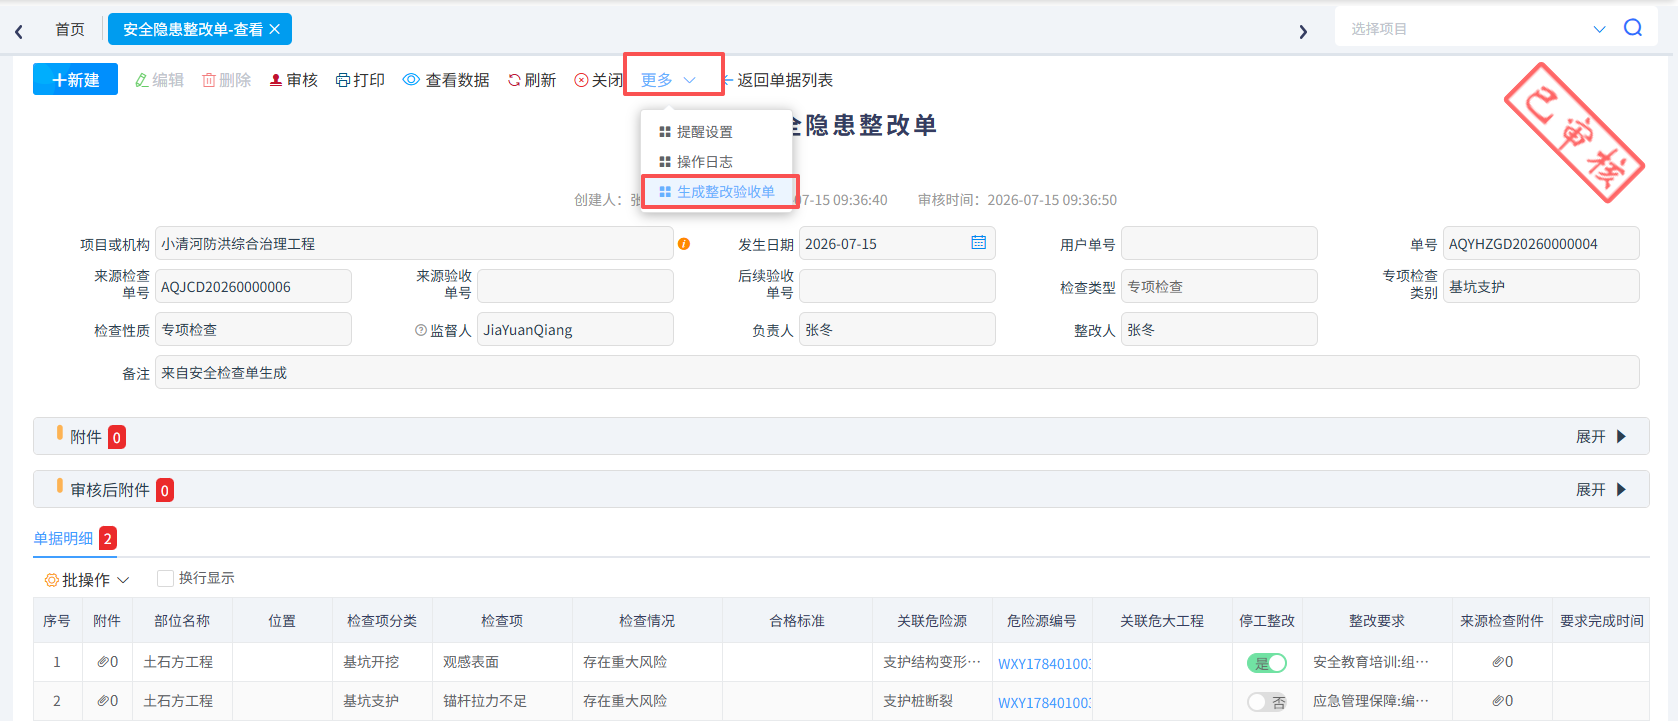Viewport: 1678px width, 721px height.
Task: Click the 关闭 toolbar item
Action: pyautogui.click(x=598, y=80)
